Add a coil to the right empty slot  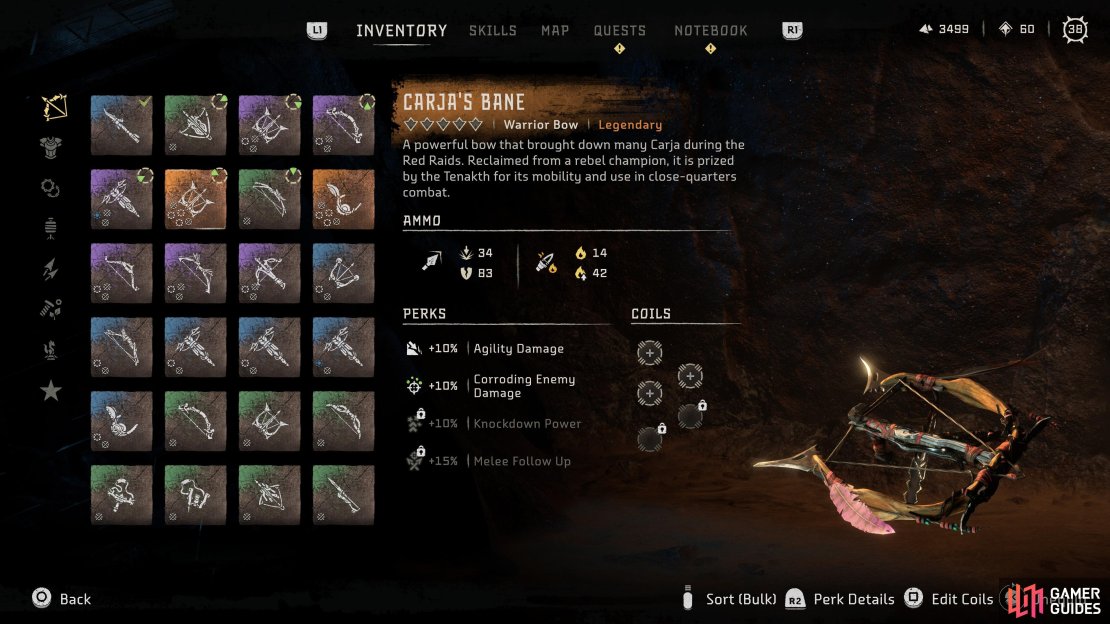(690, 376)
